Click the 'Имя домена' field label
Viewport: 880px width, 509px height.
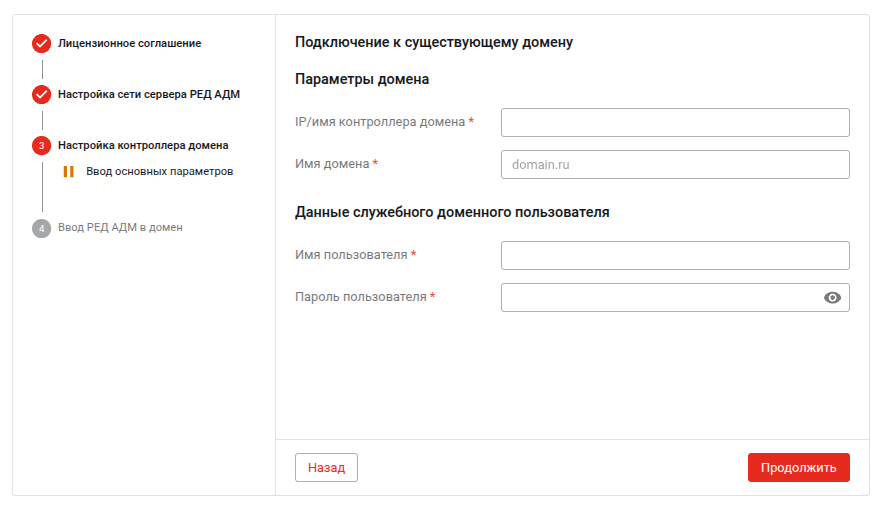pos(332,164)
